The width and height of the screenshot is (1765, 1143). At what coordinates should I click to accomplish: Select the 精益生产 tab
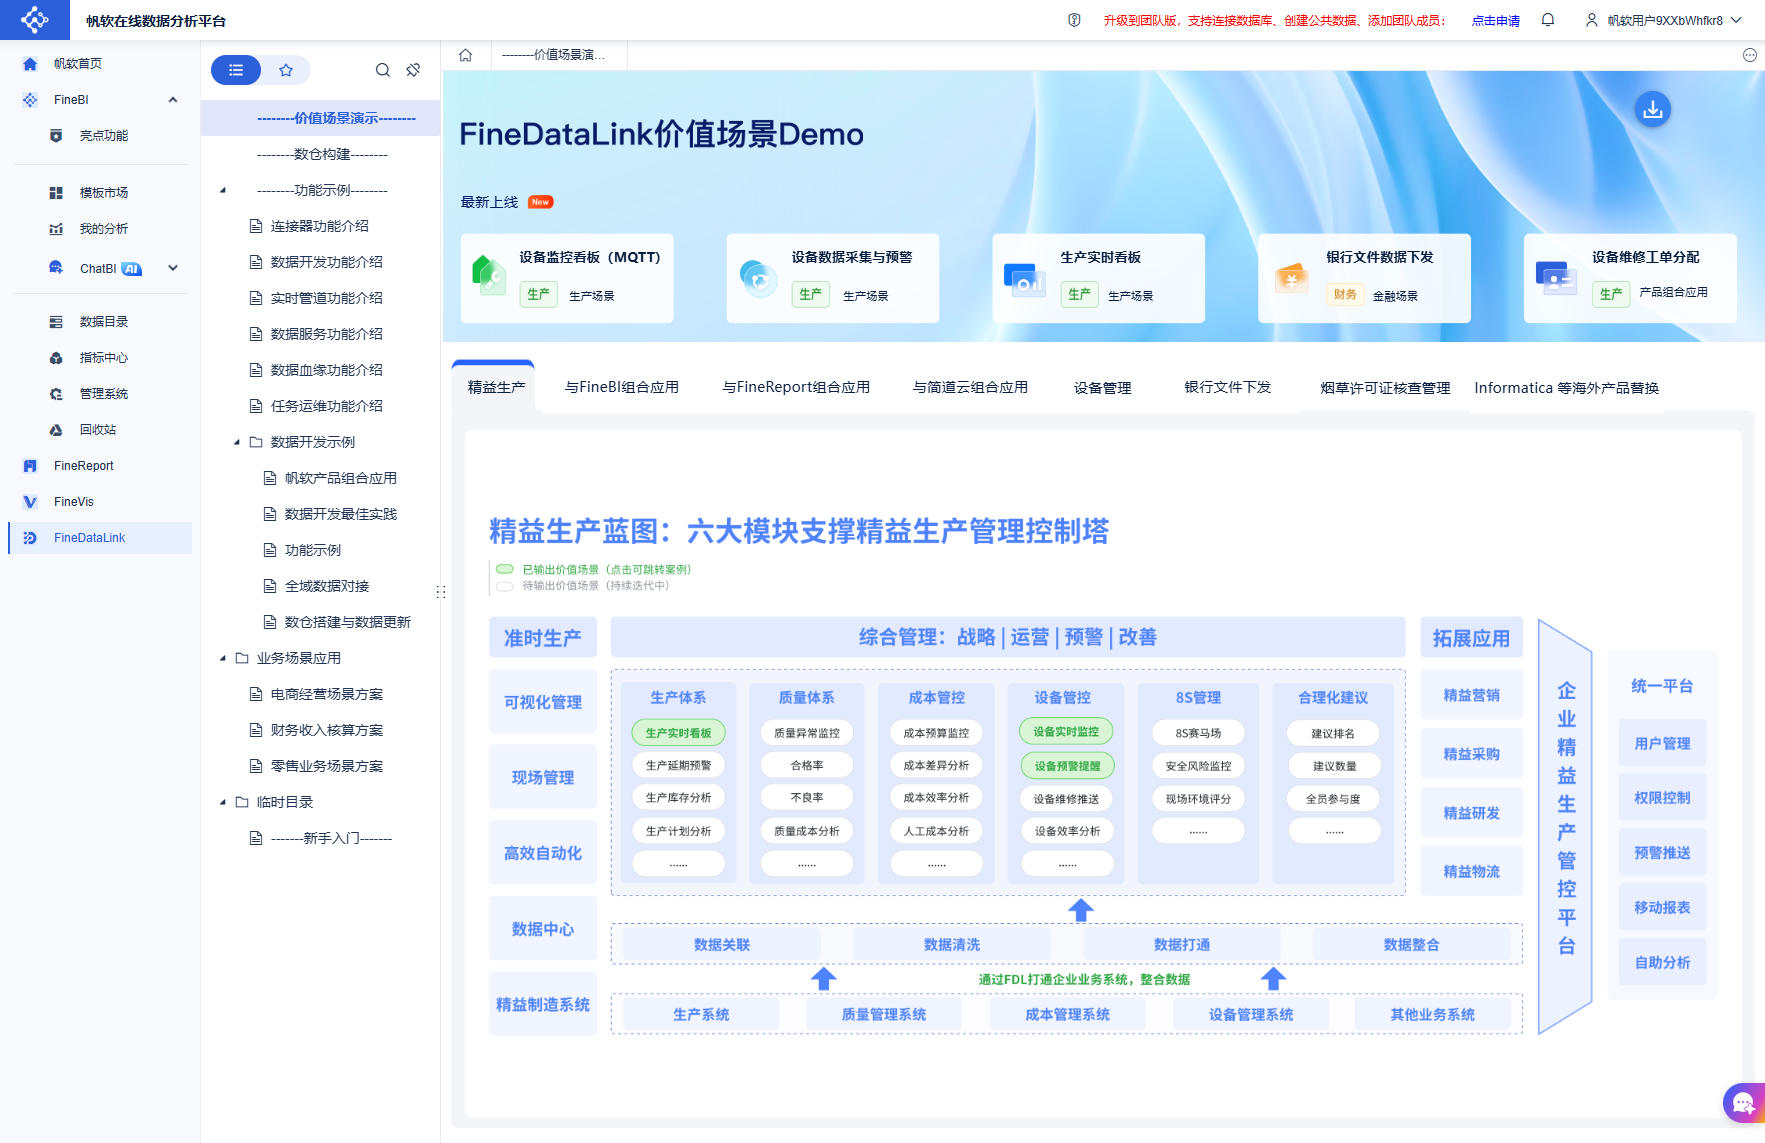(496, 387)
